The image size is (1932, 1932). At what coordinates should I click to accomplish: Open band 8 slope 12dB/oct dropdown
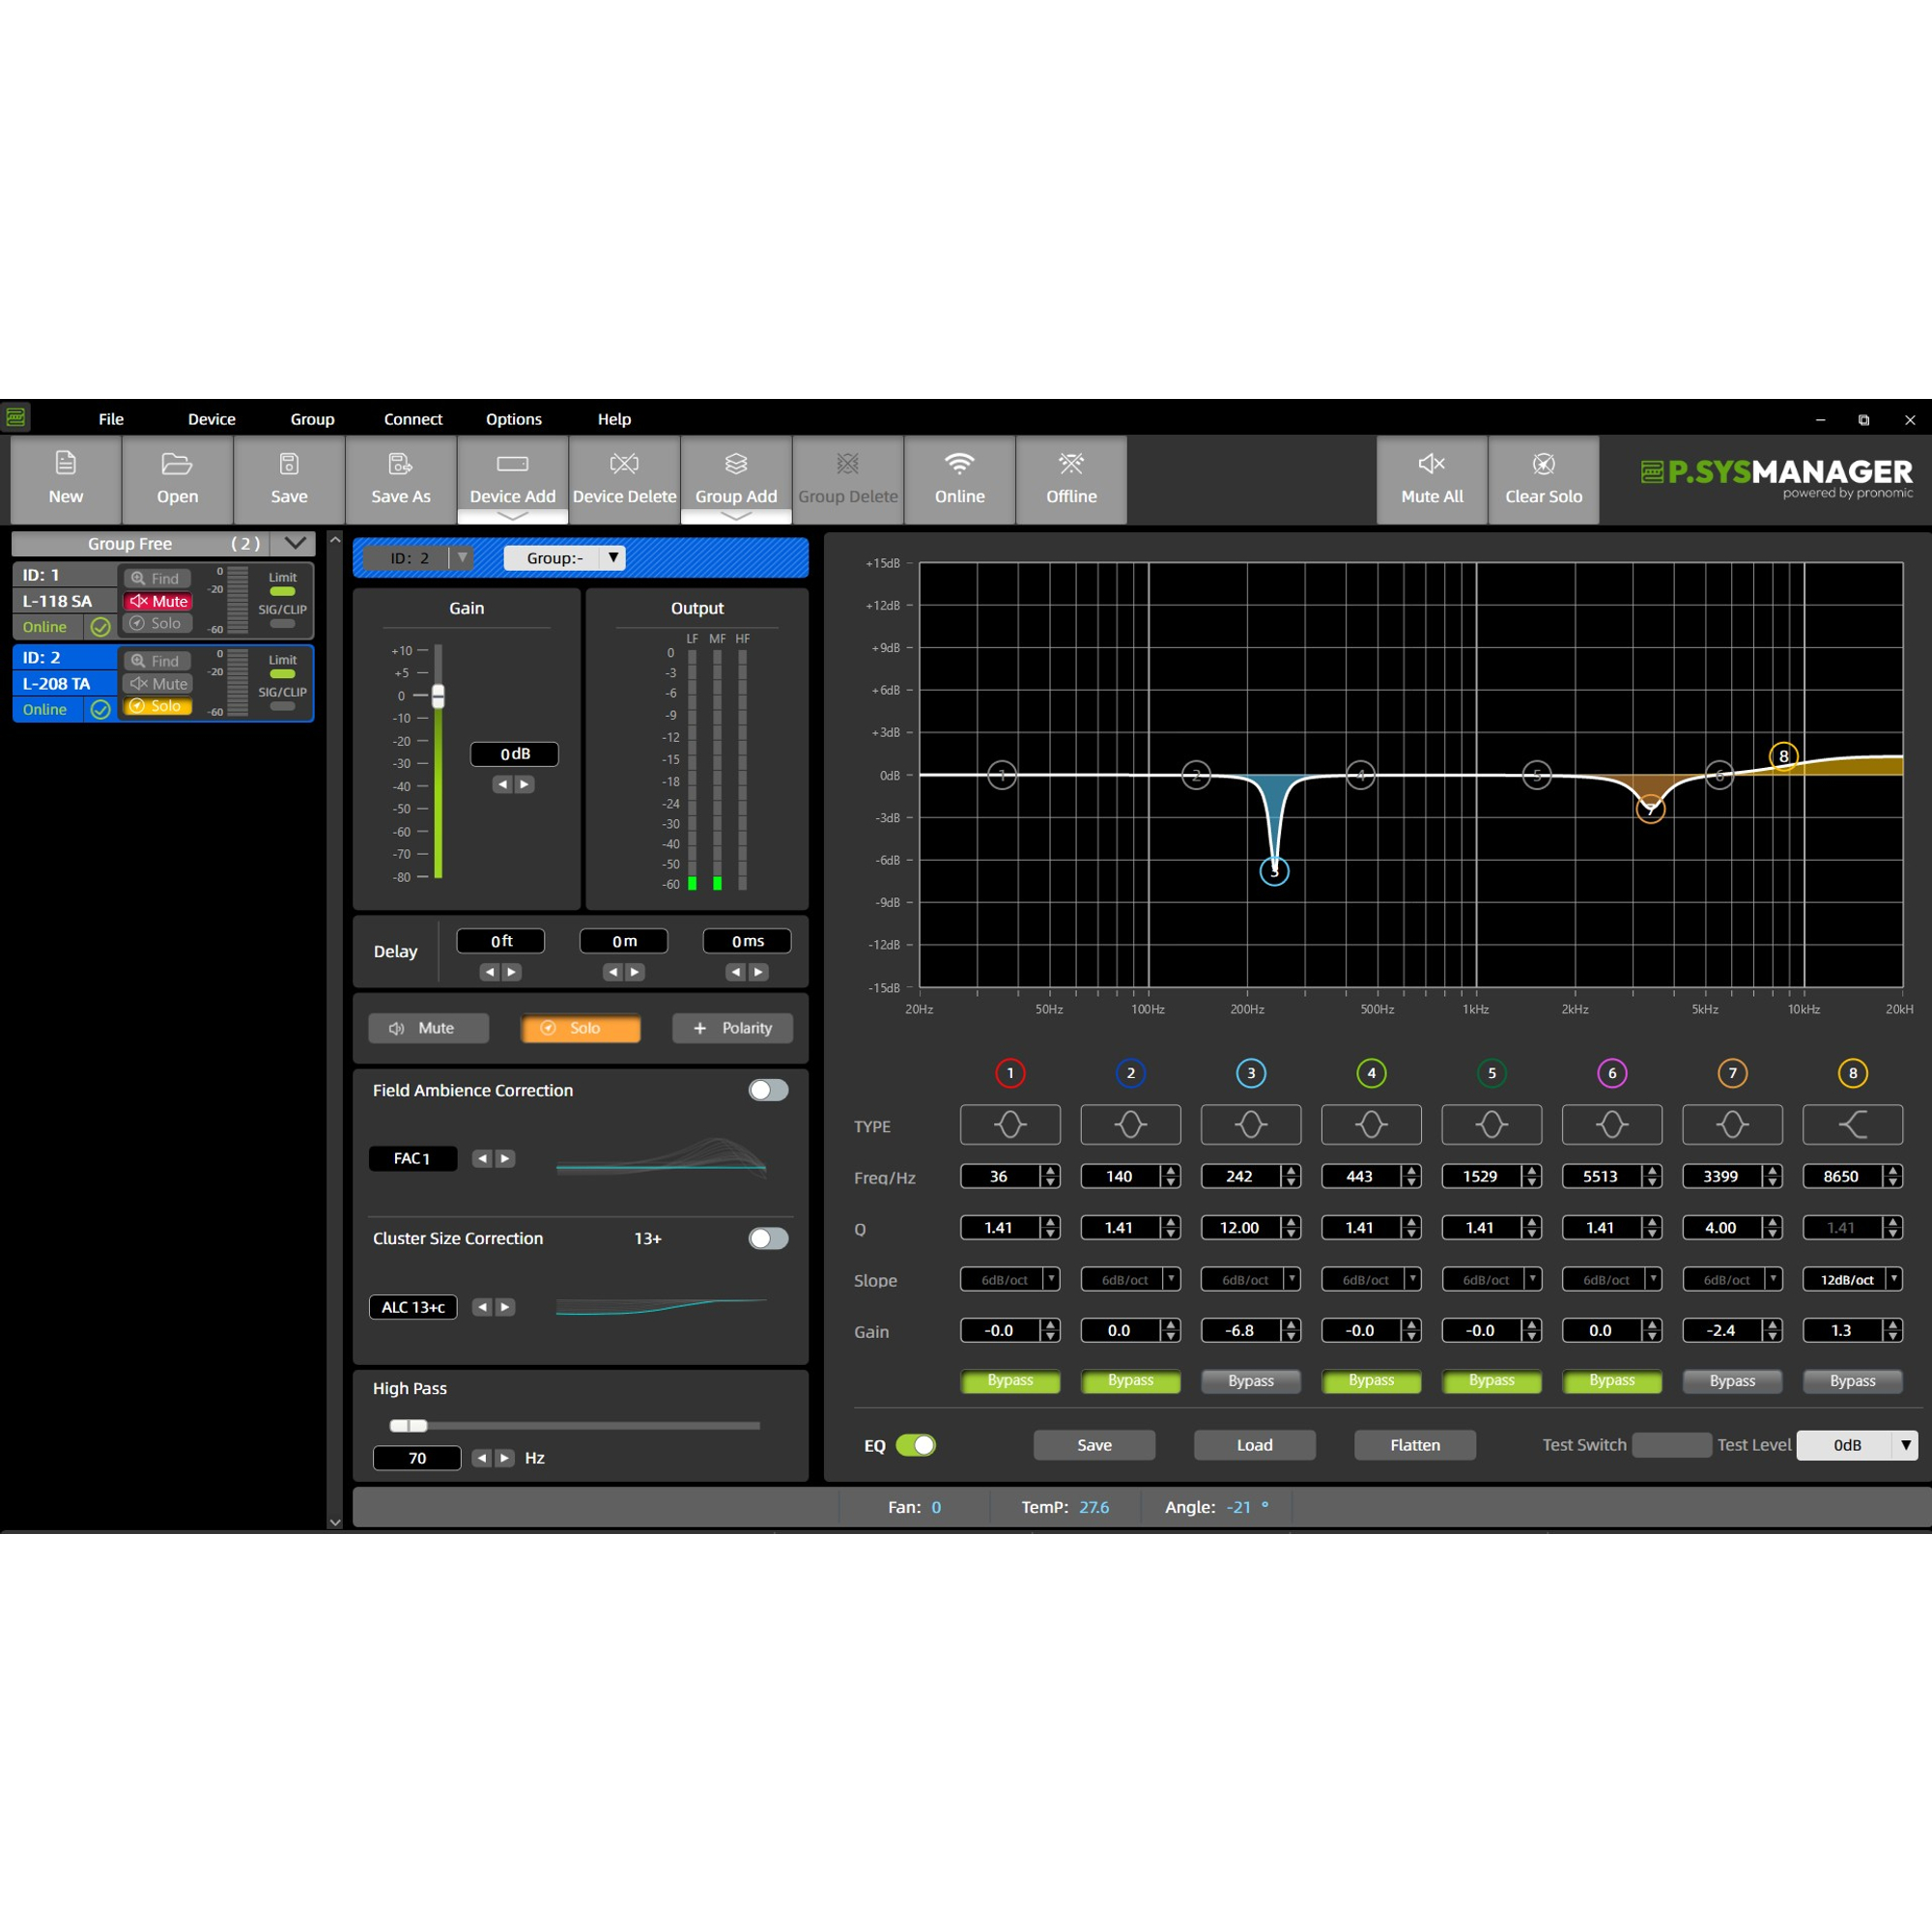coord(1893,1279)
